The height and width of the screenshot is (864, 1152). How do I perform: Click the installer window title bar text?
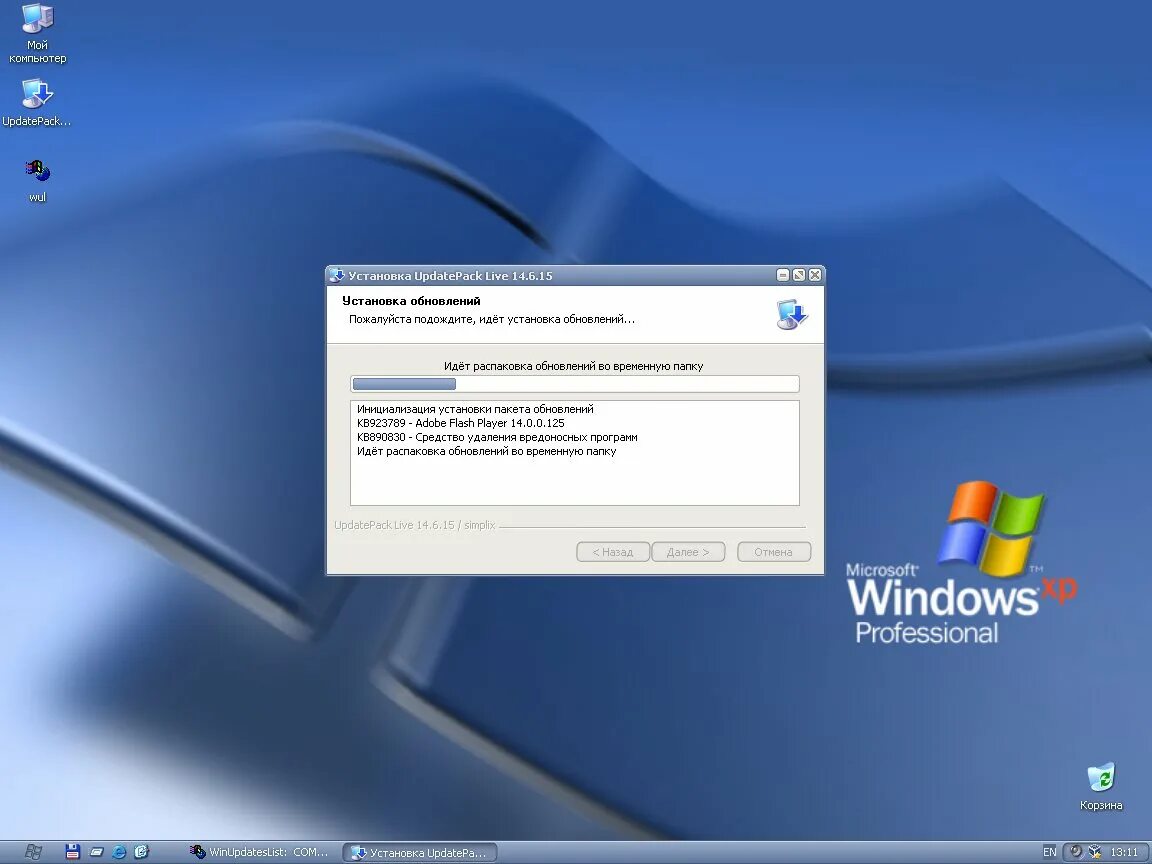click(x=450, y=276)
